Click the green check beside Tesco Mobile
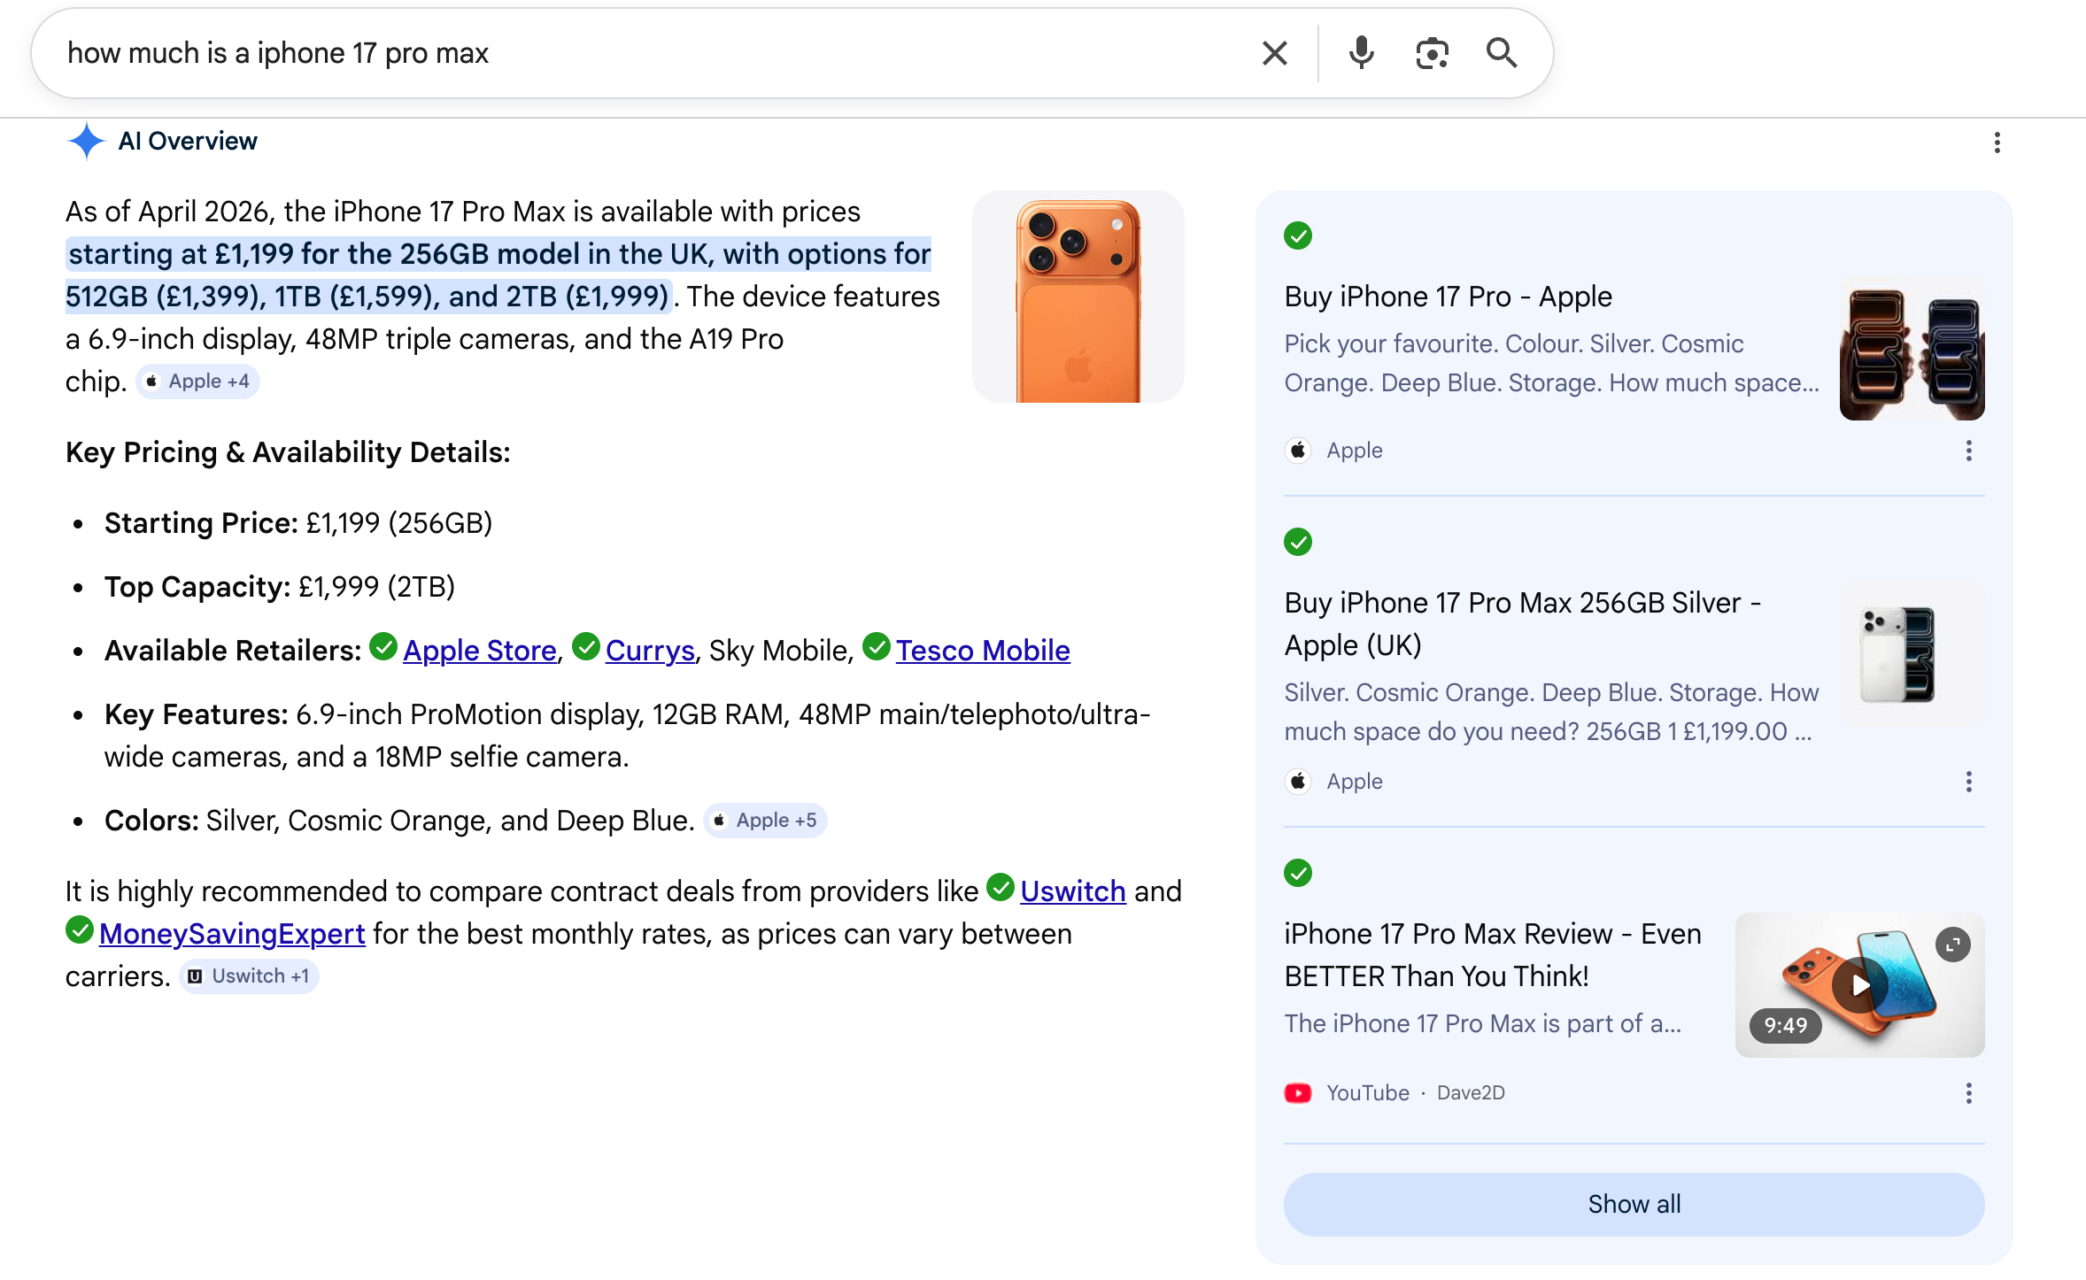The image size is (2086, 1280). 876,647
